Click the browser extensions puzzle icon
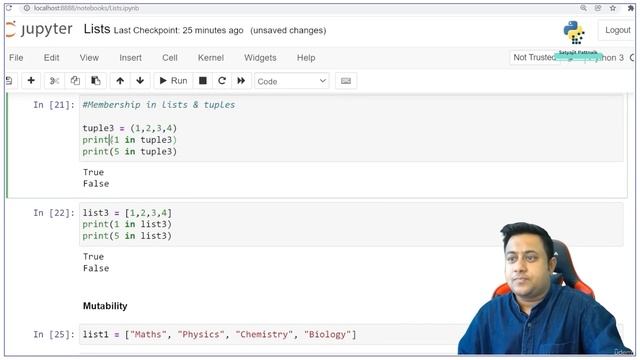The width and height of the screenshot is (640, 360). point(631,8)
